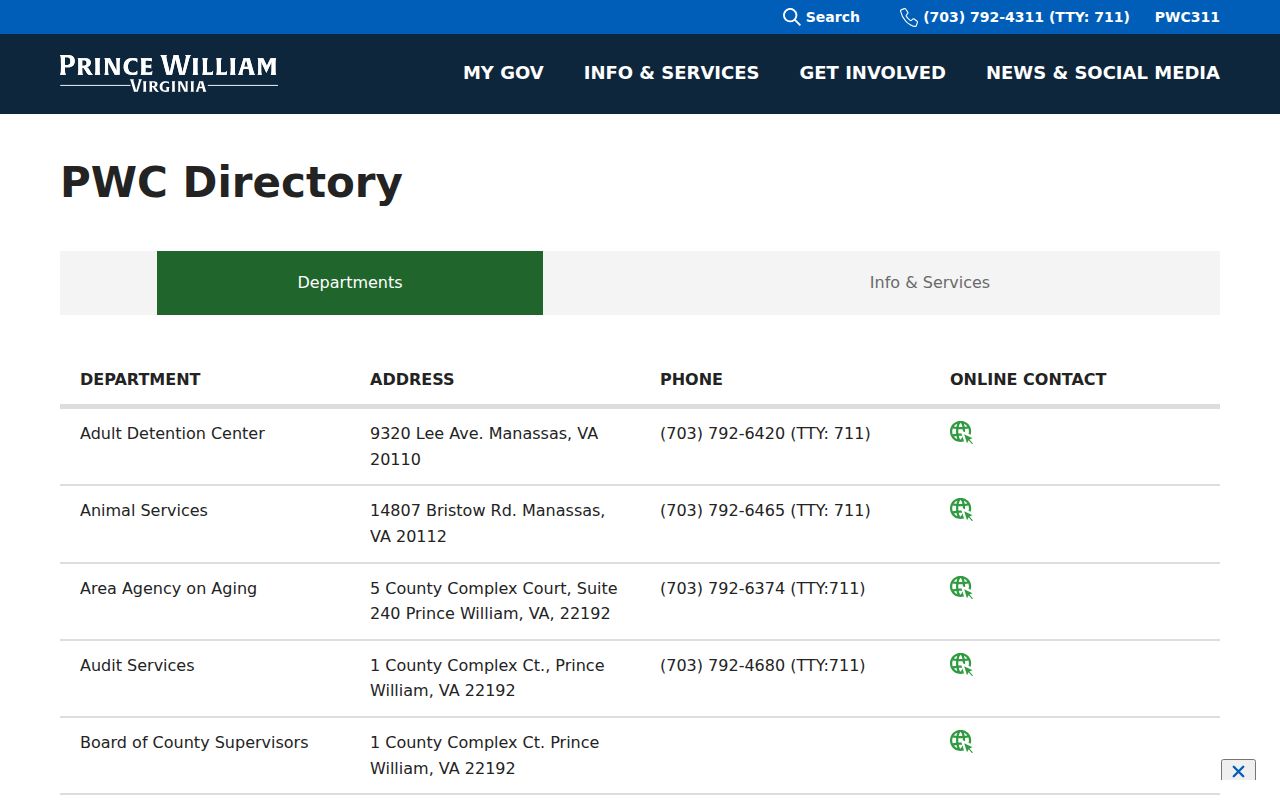Screen dimensions: 1280x800
Task: Open the INFO & SERVICES menu
Action: pos(671,73)
